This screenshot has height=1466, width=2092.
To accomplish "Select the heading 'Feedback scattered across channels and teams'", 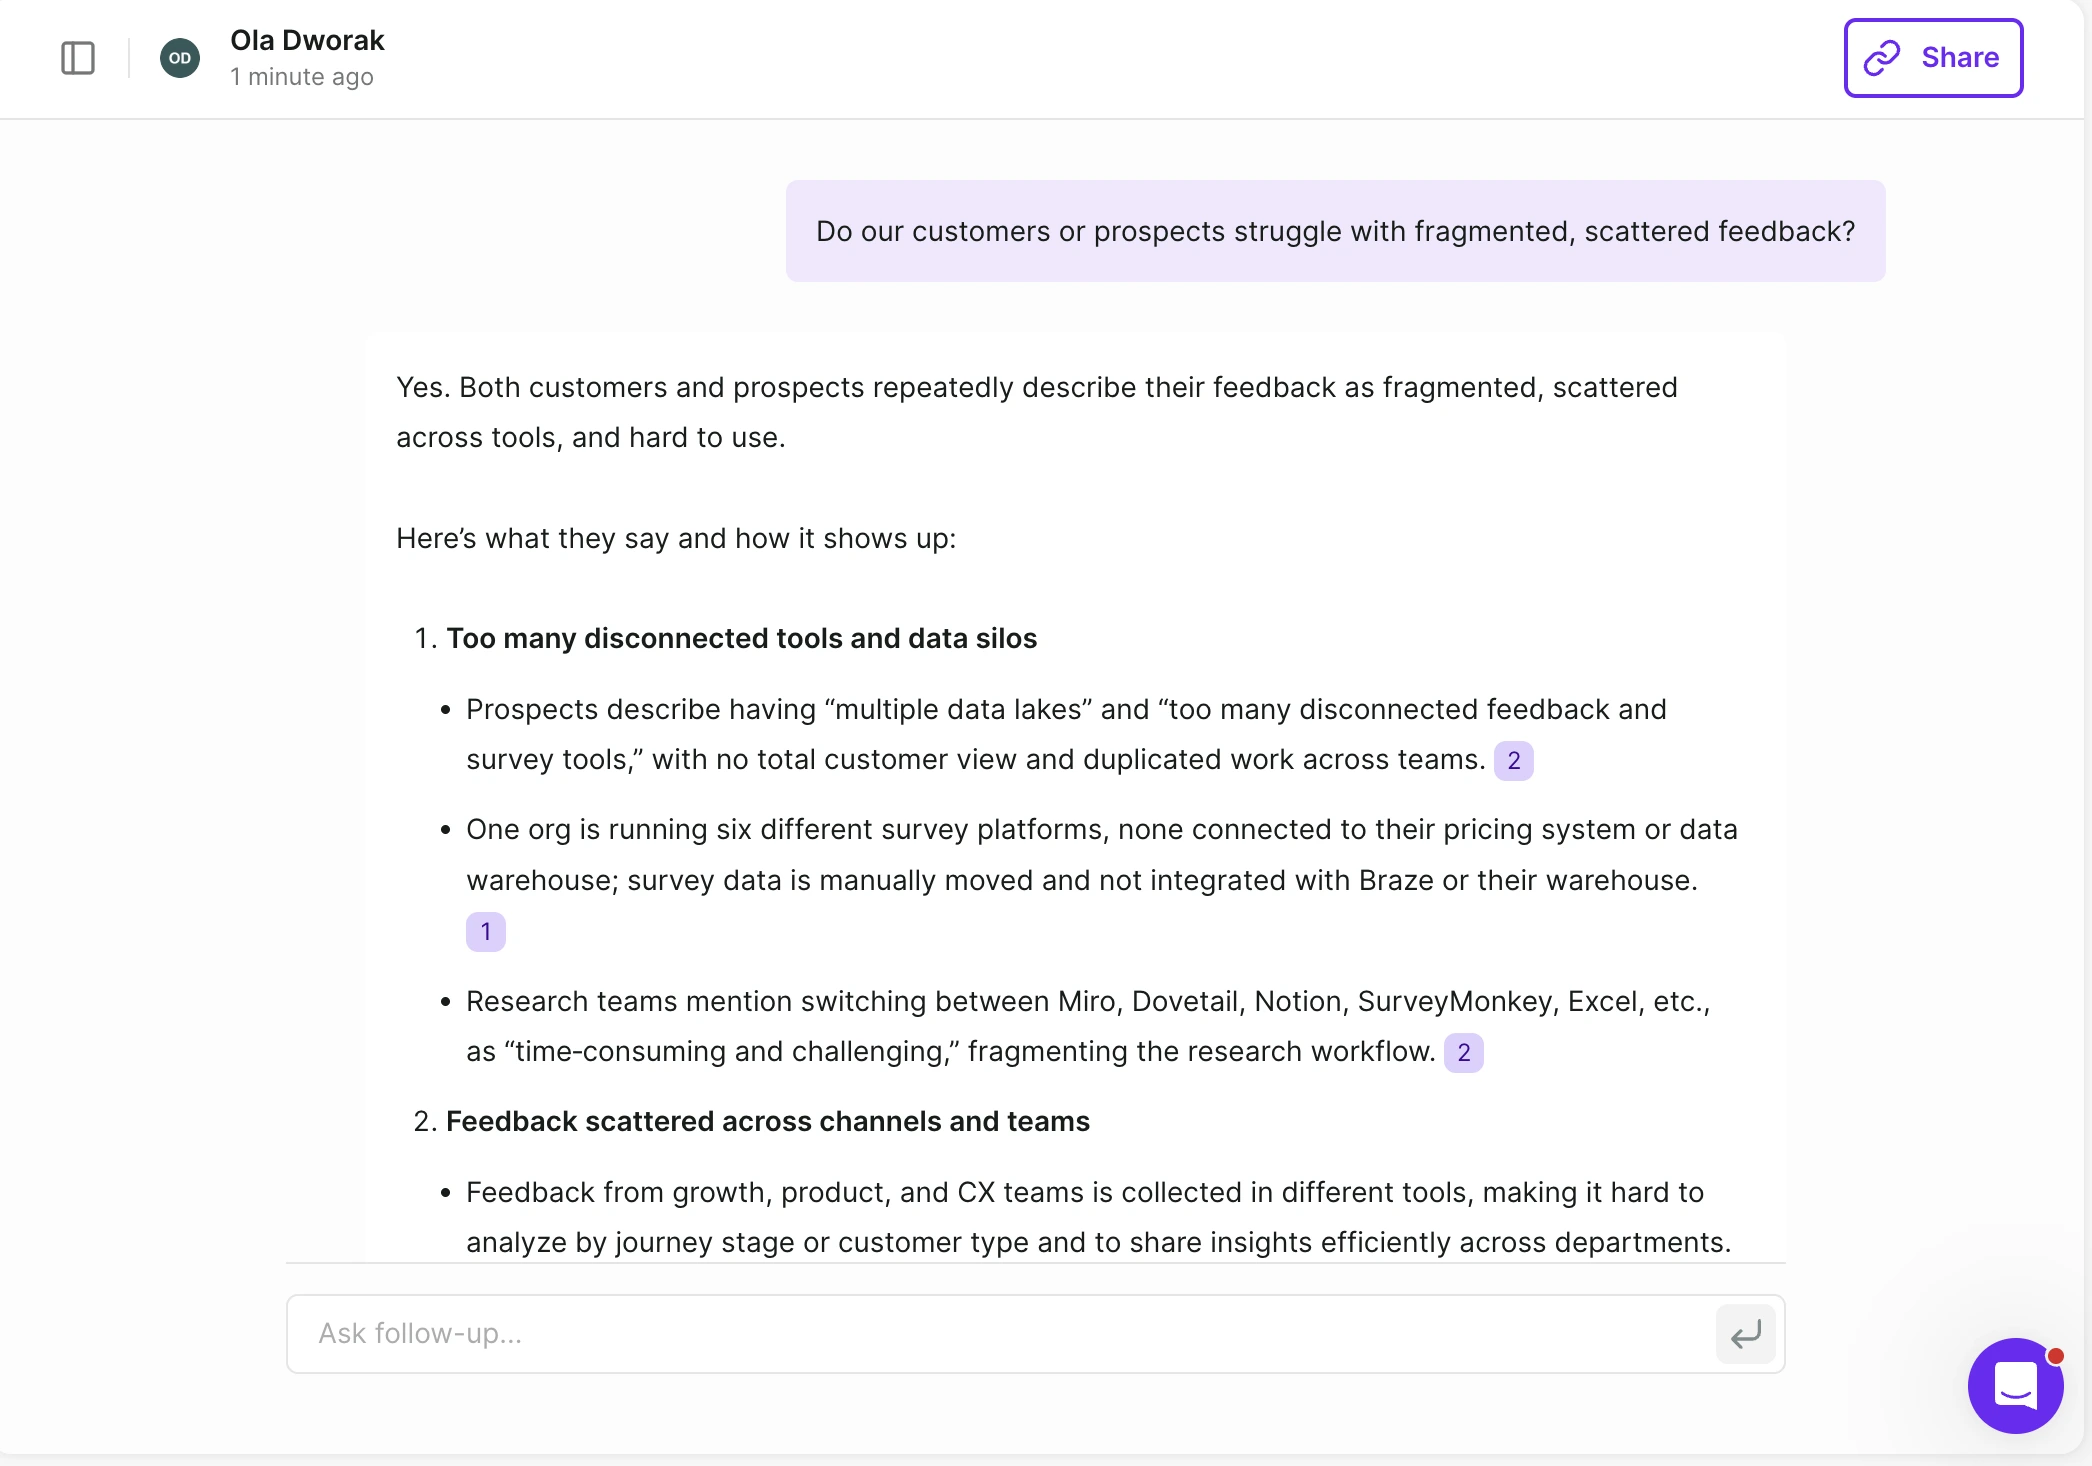I will point(768,1121).
